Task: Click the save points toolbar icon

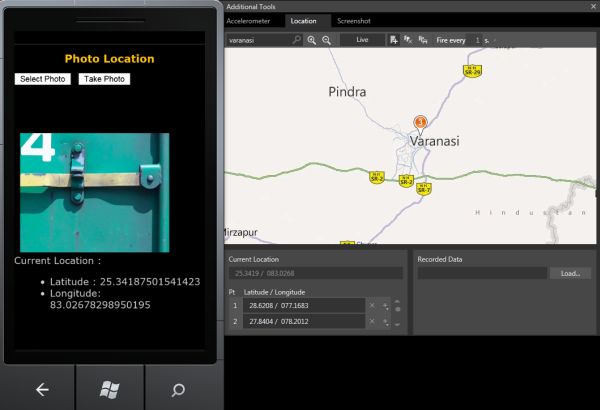Action: 422,40
